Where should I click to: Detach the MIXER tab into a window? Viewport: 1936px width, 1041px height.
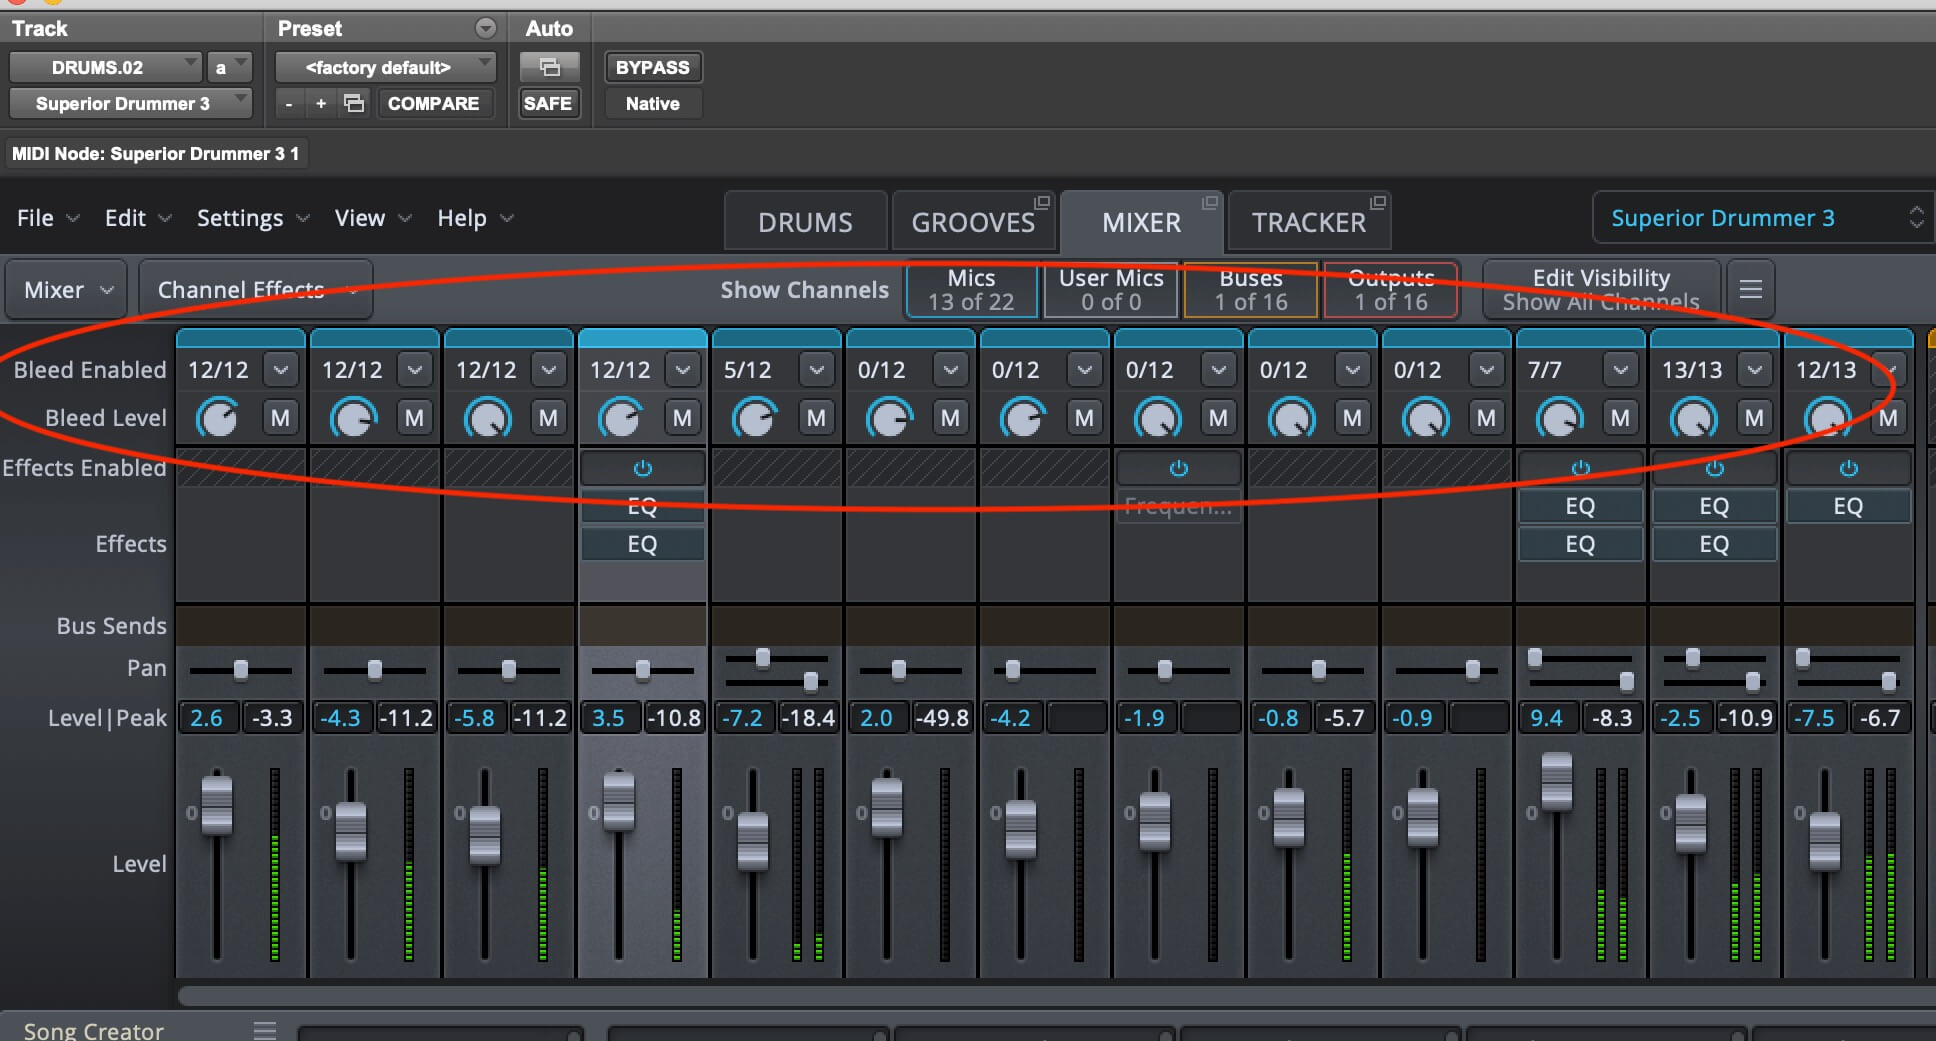[1209, 203]
